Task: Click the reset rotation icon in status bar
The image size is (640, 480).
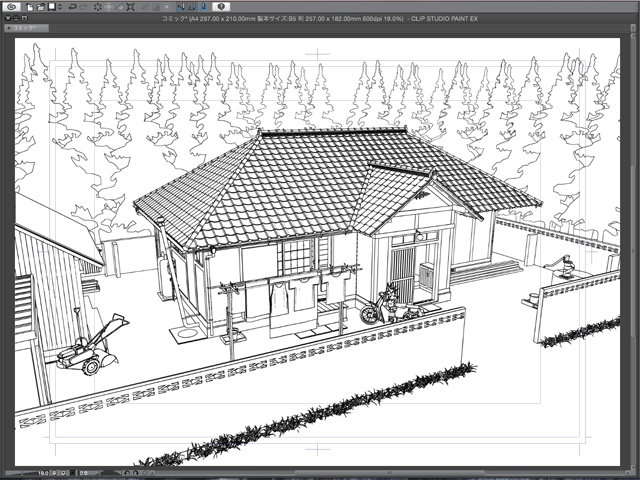Action: [144, 473]
